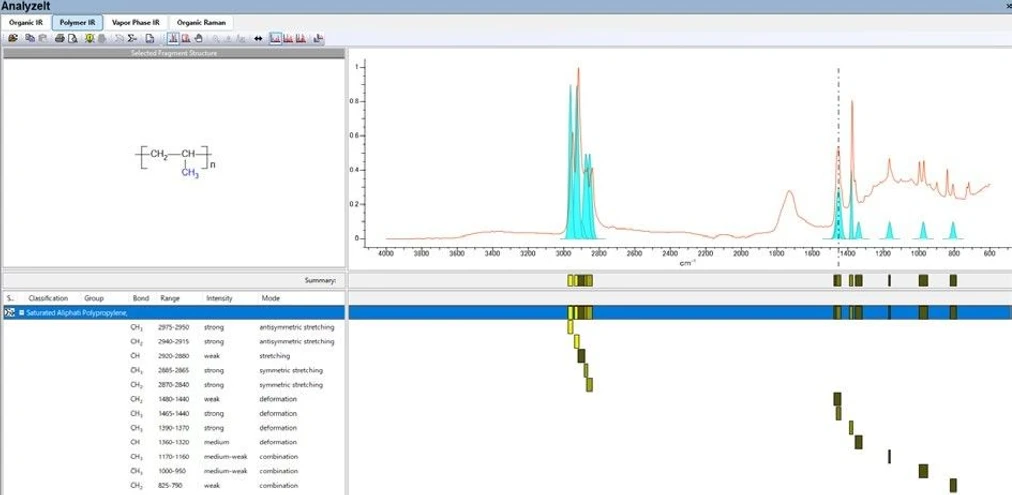
Task: Click the Copy toolbar icon
Action: tap(30, 38)
